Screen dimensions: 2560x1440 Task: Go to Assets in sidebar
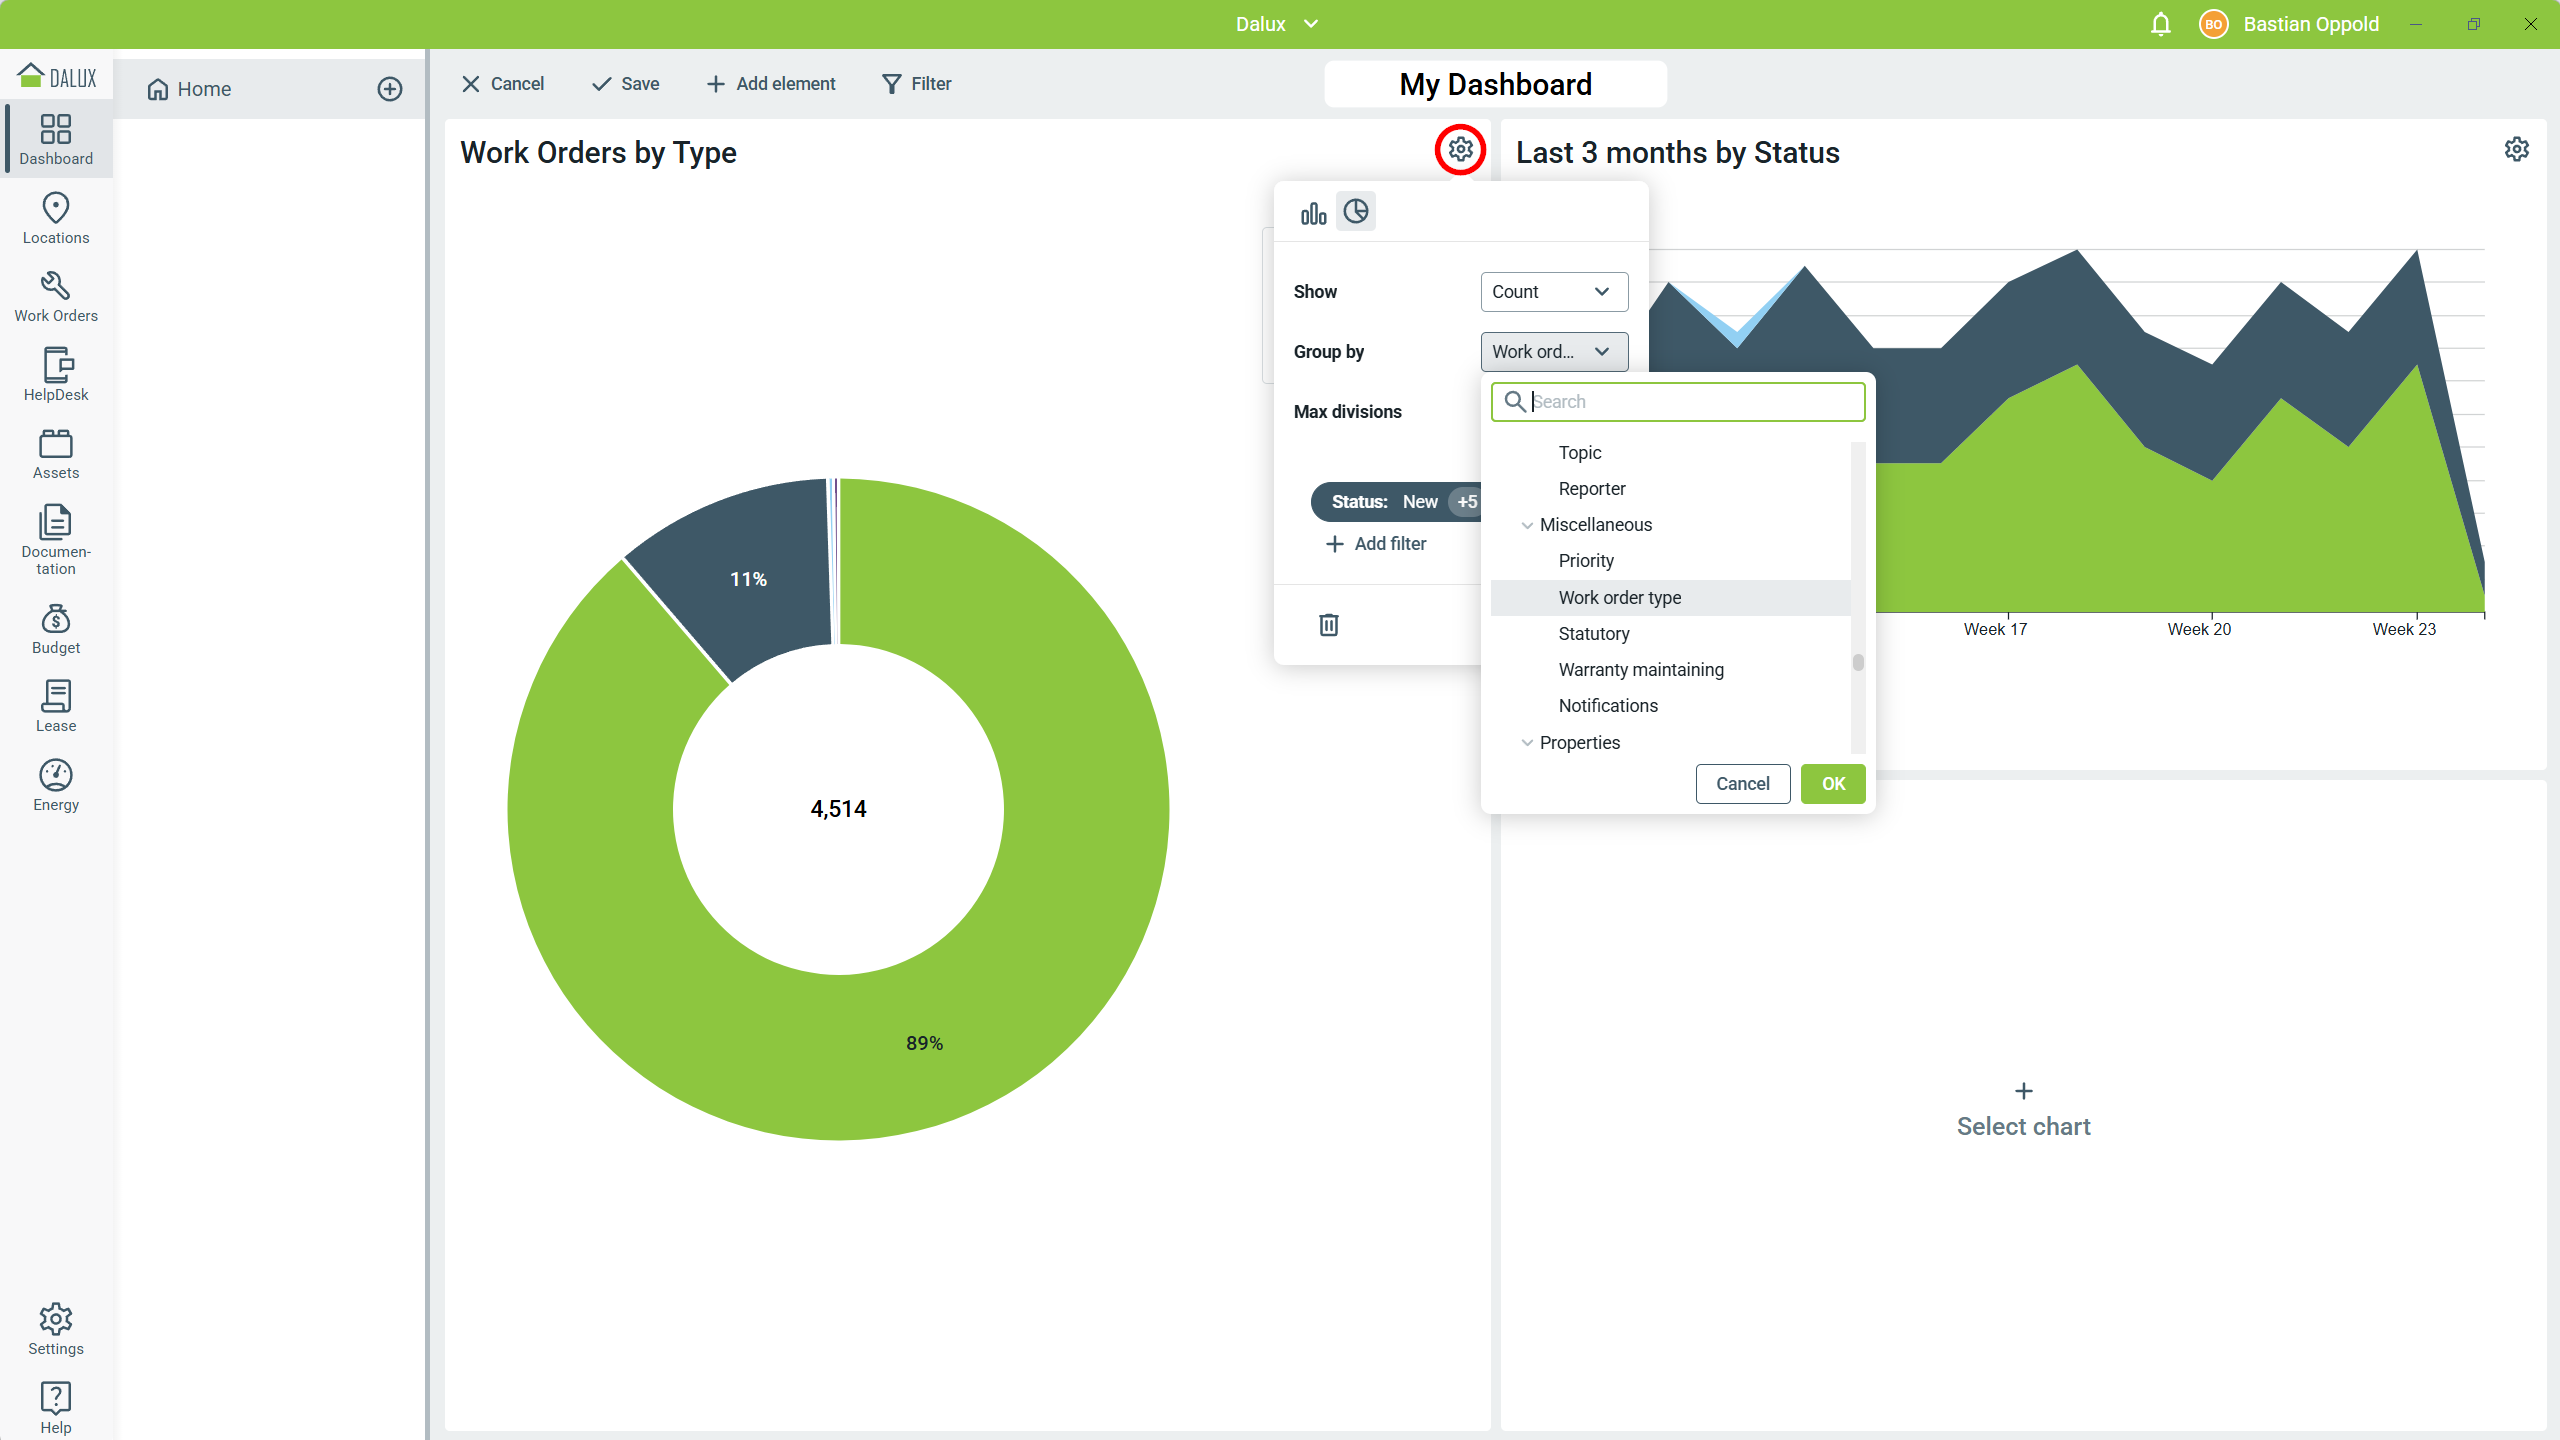tap(56, 454)
